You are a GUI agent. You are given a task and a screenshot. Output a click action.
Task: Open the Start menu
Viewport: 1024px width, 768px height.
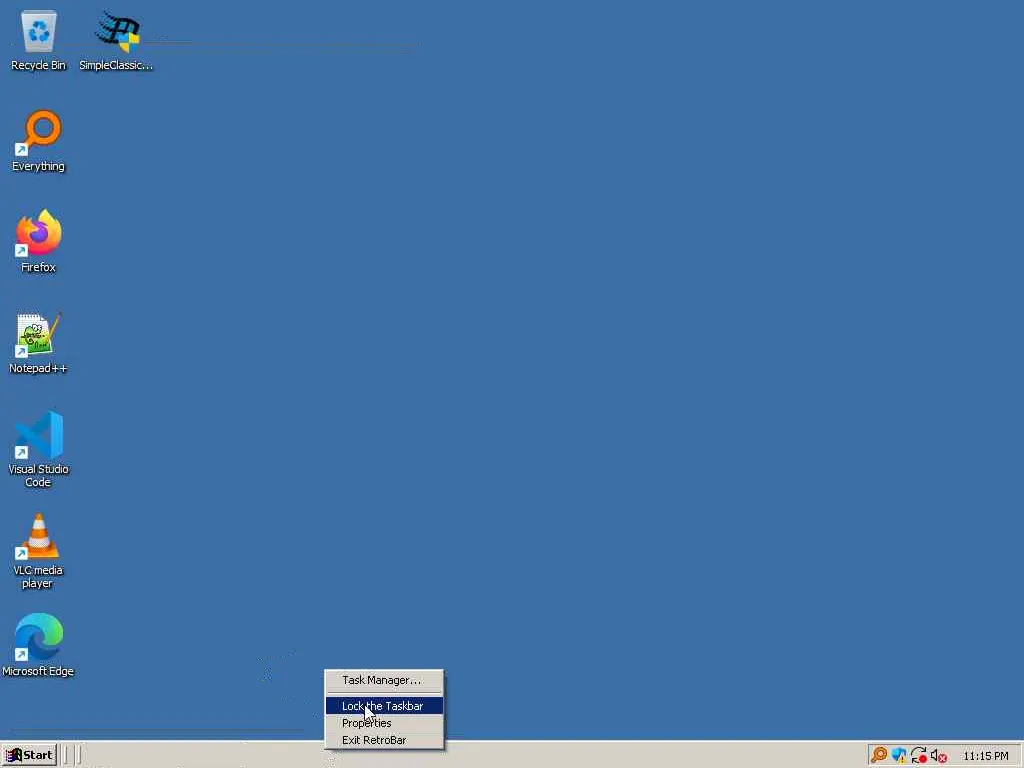(29, 756)
